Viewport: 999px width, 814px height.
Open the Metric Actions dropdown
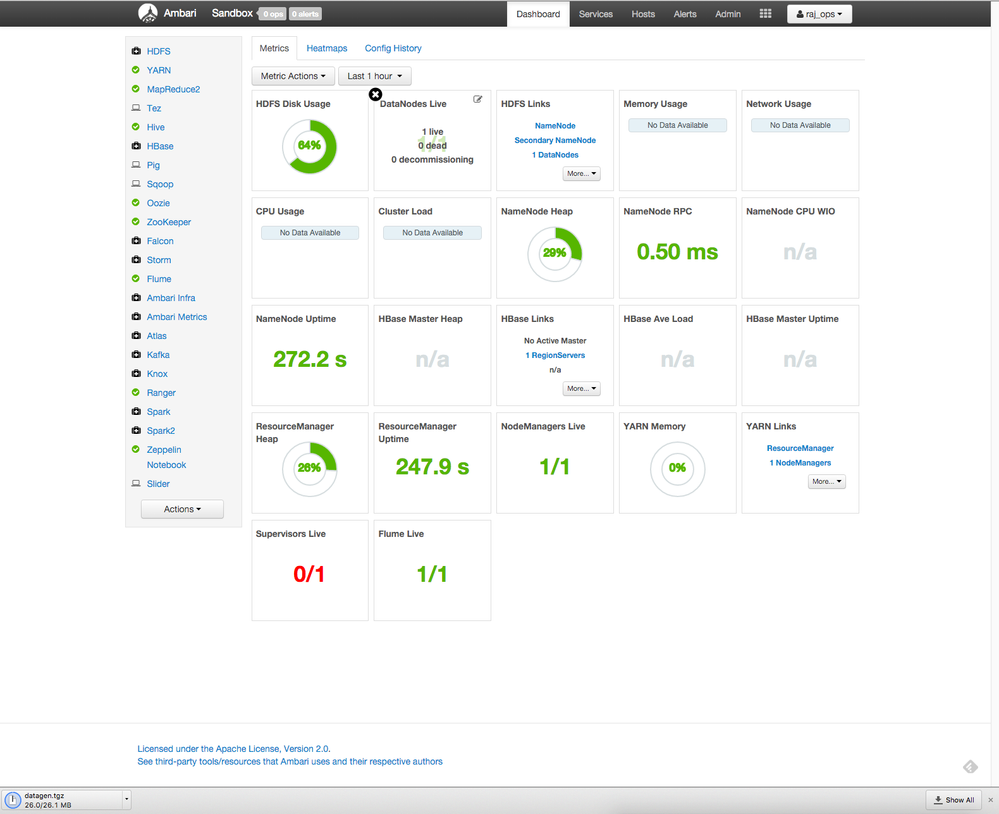coord(293,76)
